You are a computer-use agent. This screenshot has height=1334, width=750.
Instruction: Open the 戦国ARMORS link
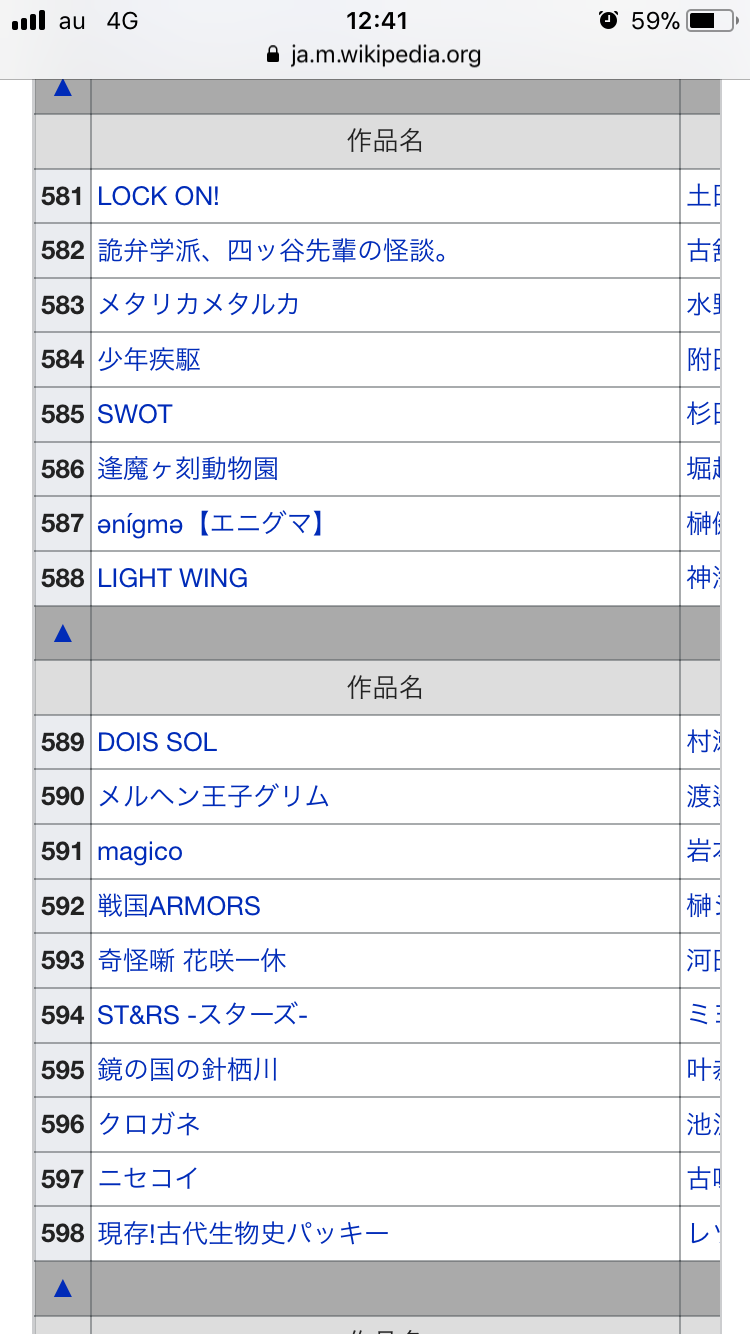click(179, 906)
